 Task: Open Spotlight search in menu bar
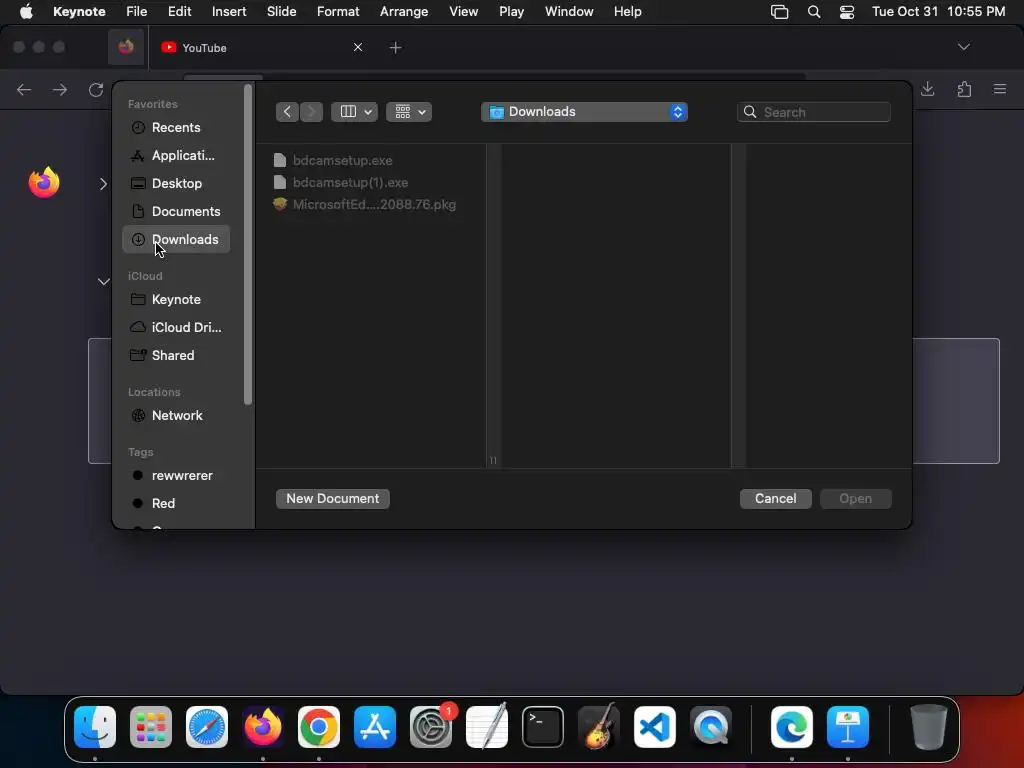pos(814,12)
